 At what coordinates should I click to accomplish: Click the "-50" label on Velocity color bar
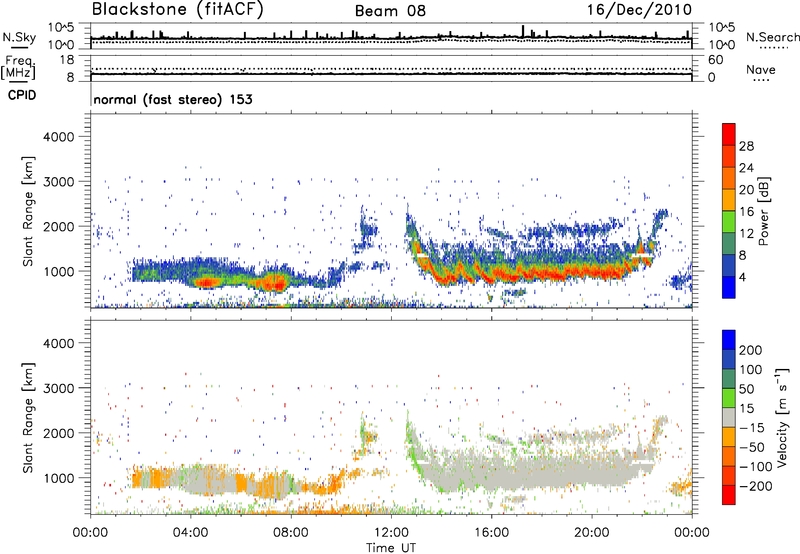click(x=752, y=447)
